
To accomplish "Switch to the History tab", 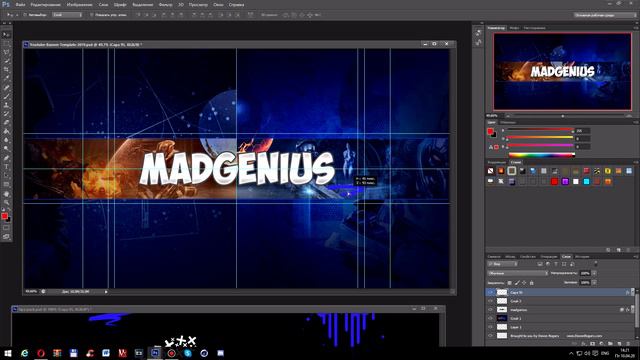I will tap(582, 257).
